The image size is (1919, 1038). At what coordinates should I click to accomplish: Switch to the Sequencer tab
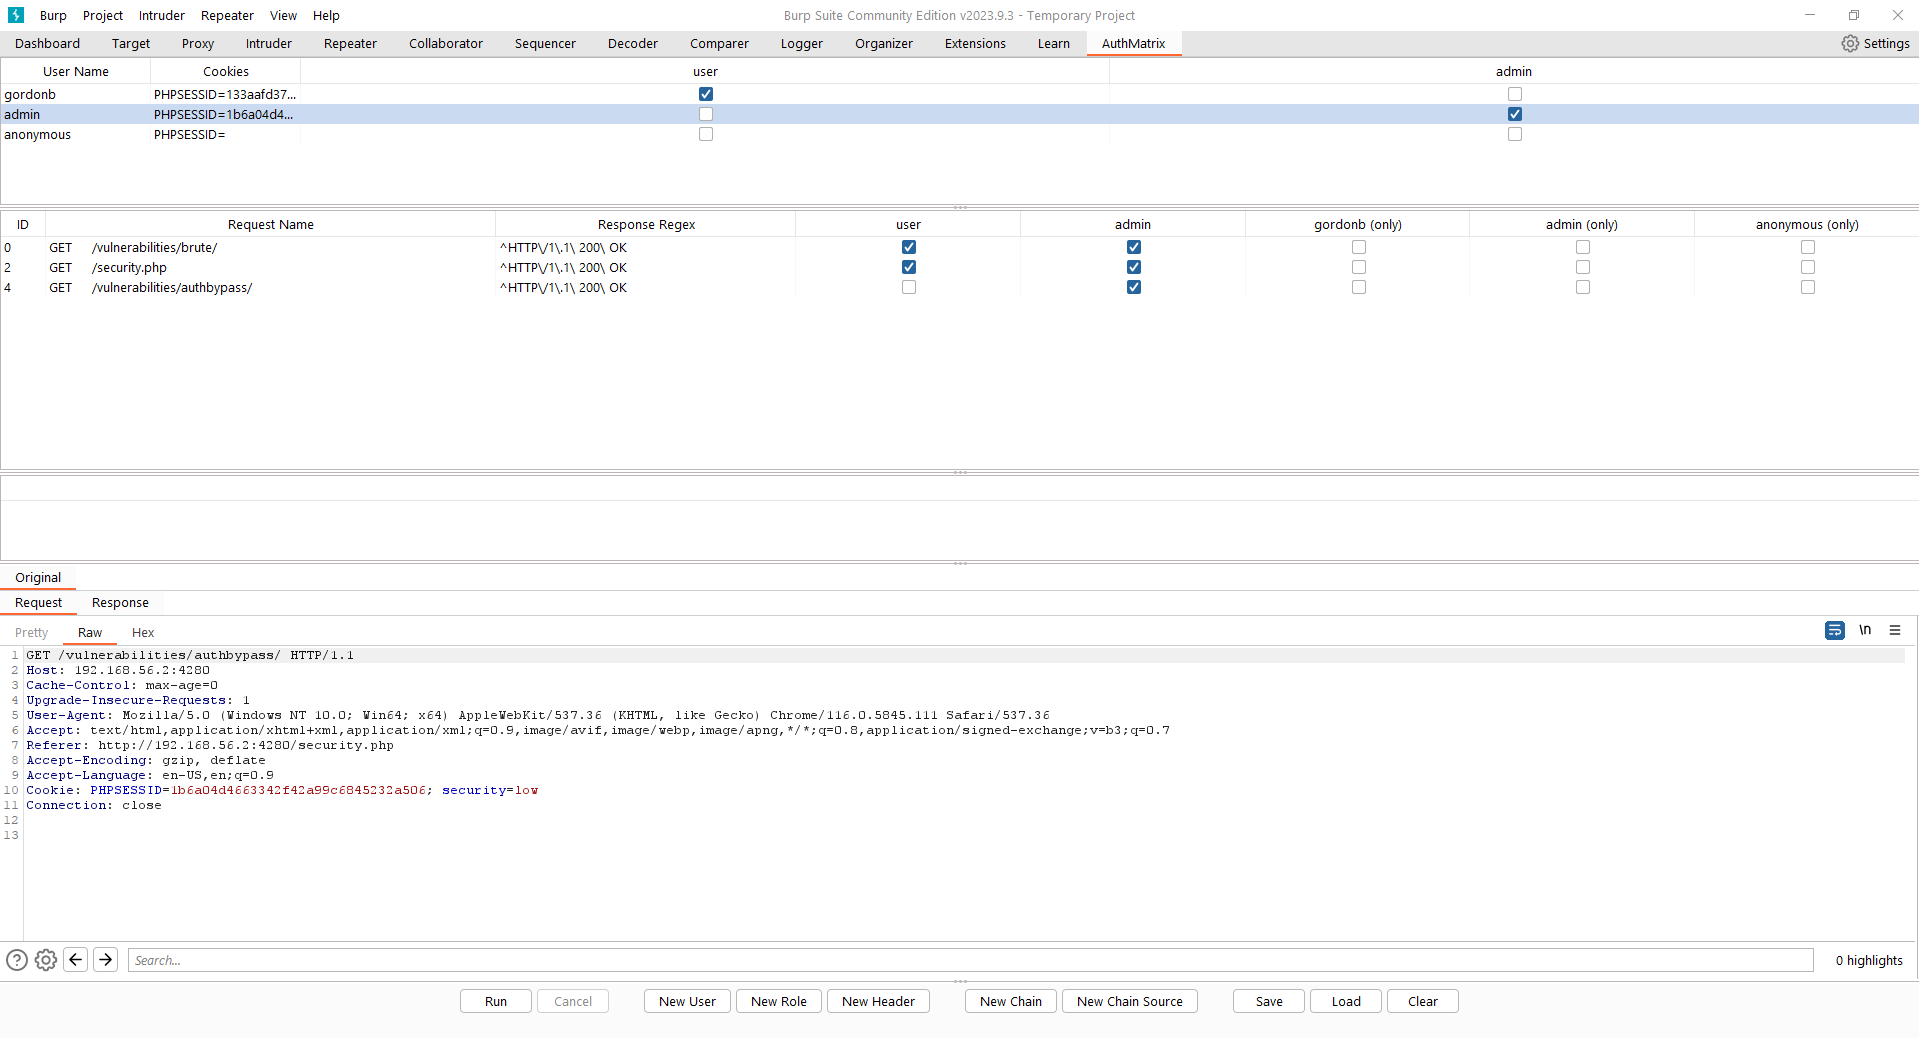[x=545, y=43]
